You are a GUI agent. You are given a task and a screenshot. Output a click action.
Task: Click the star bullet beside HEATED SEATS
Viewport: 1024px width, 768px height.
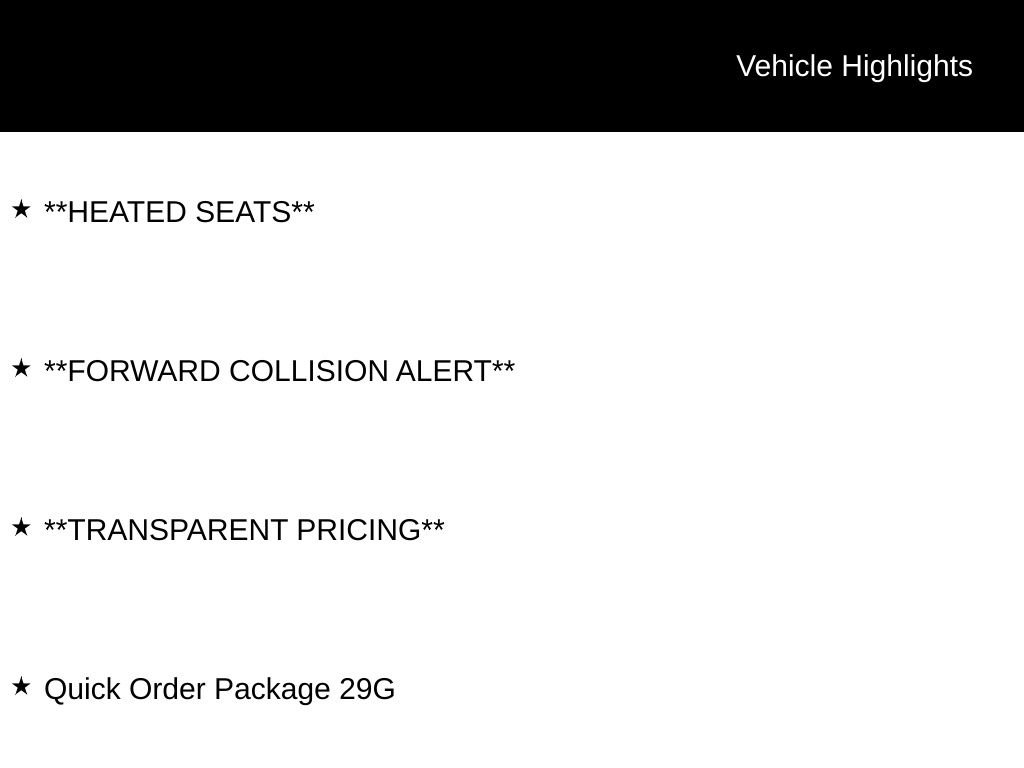21,209
